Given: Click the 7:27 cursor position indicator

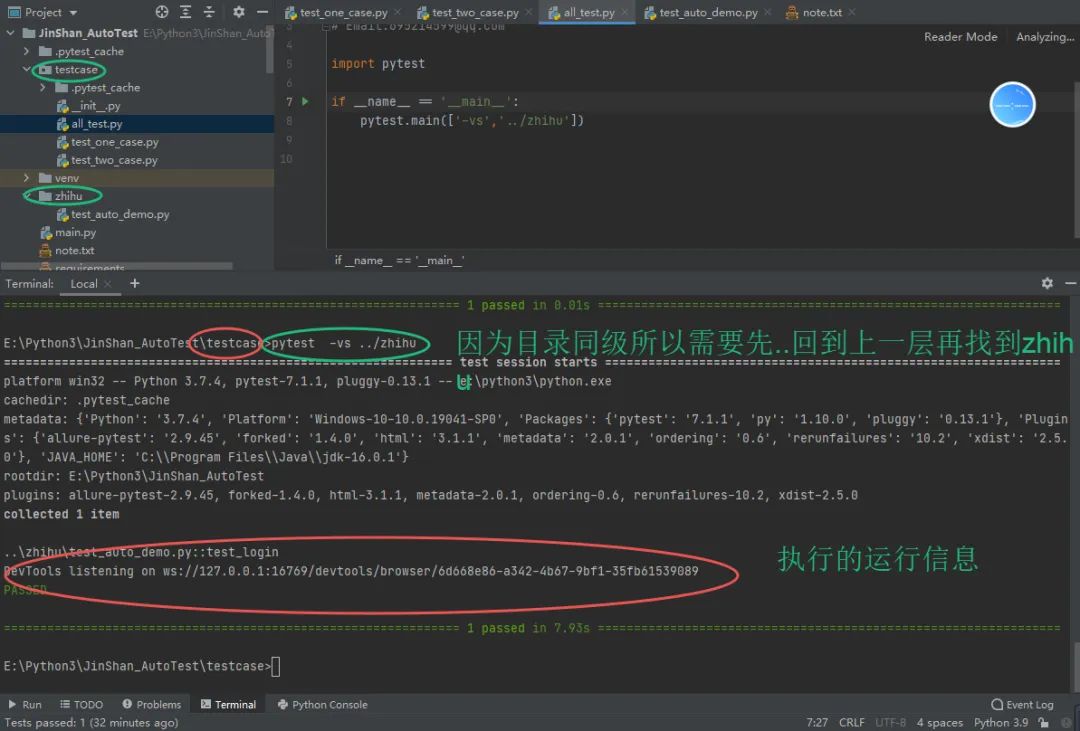Looking at the screenshot, I should tap(817, 722).
